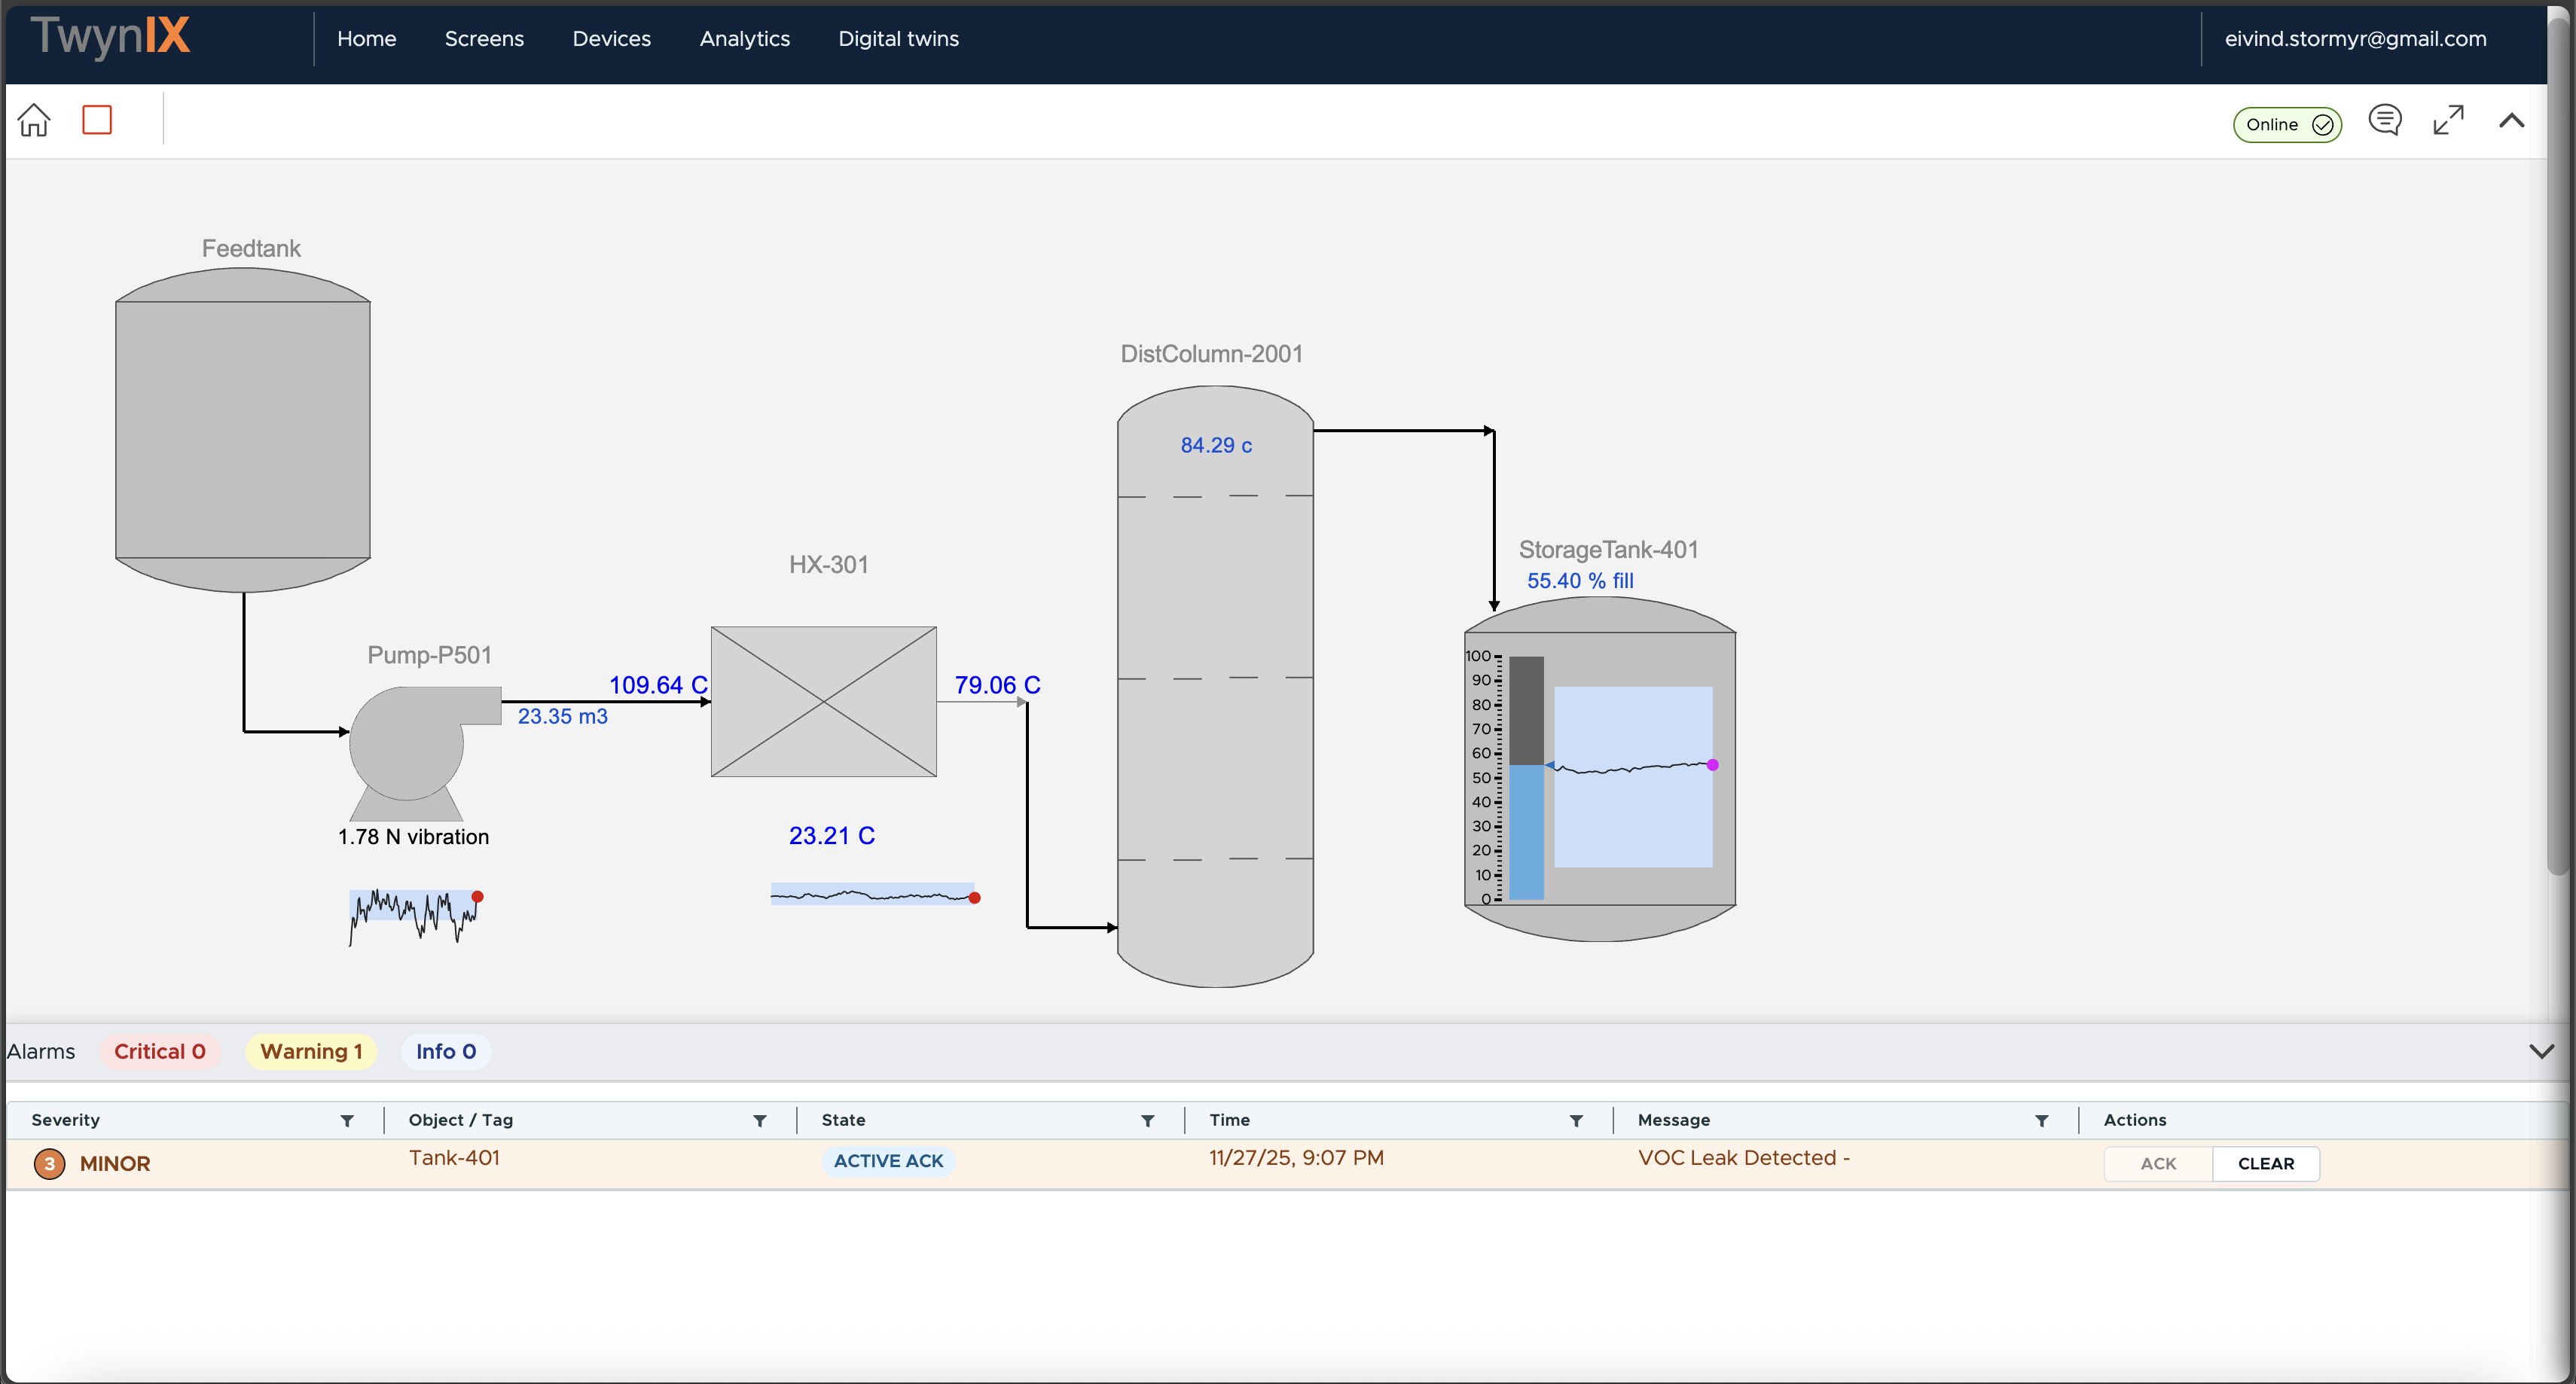Go to Digital twins menu
Viewport: 2576px width, 1384px height.
[898, 39]
